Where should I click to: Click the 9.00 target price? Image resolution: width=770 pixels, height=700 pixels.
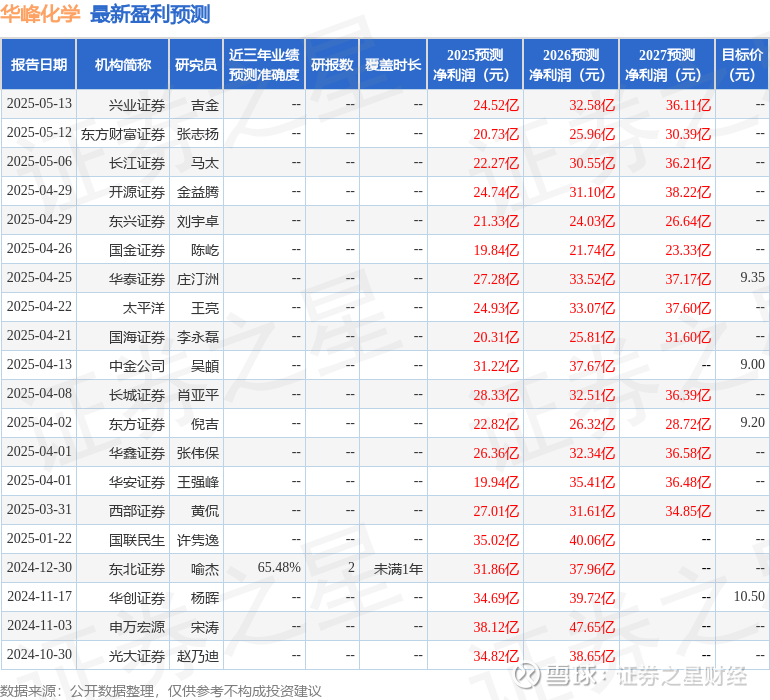(x=752, y=364)
